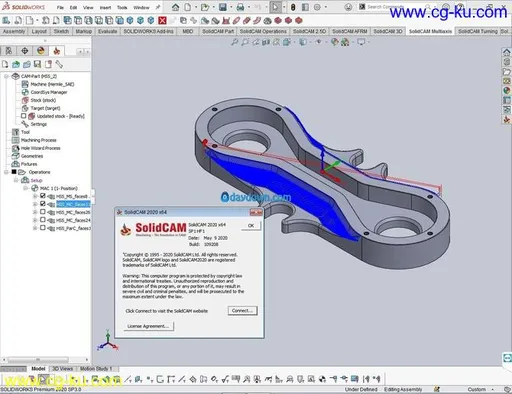
Task: Collapse the CAM-Part (HSS_2) tree node
Action: (6, 76)
